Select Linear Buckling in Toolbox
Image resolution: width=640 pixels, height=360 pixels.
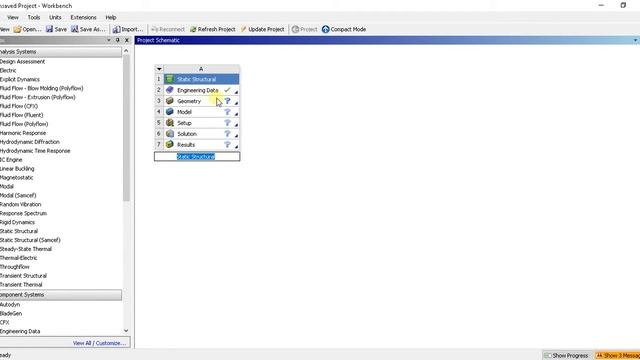[x=17, y=169]
